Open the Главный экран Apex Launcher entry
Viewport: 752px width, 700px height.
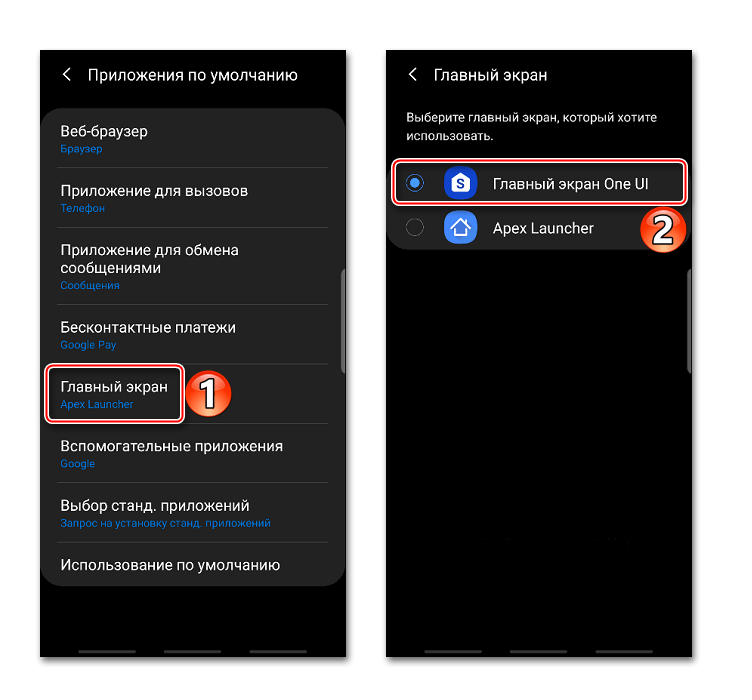click(x=115, y=394)
